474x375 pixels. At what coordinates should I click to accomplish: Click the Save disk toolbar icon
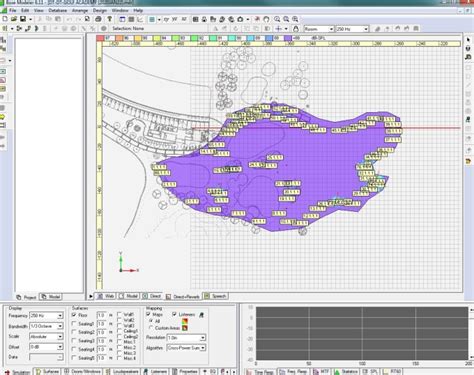tap(23, 19)
